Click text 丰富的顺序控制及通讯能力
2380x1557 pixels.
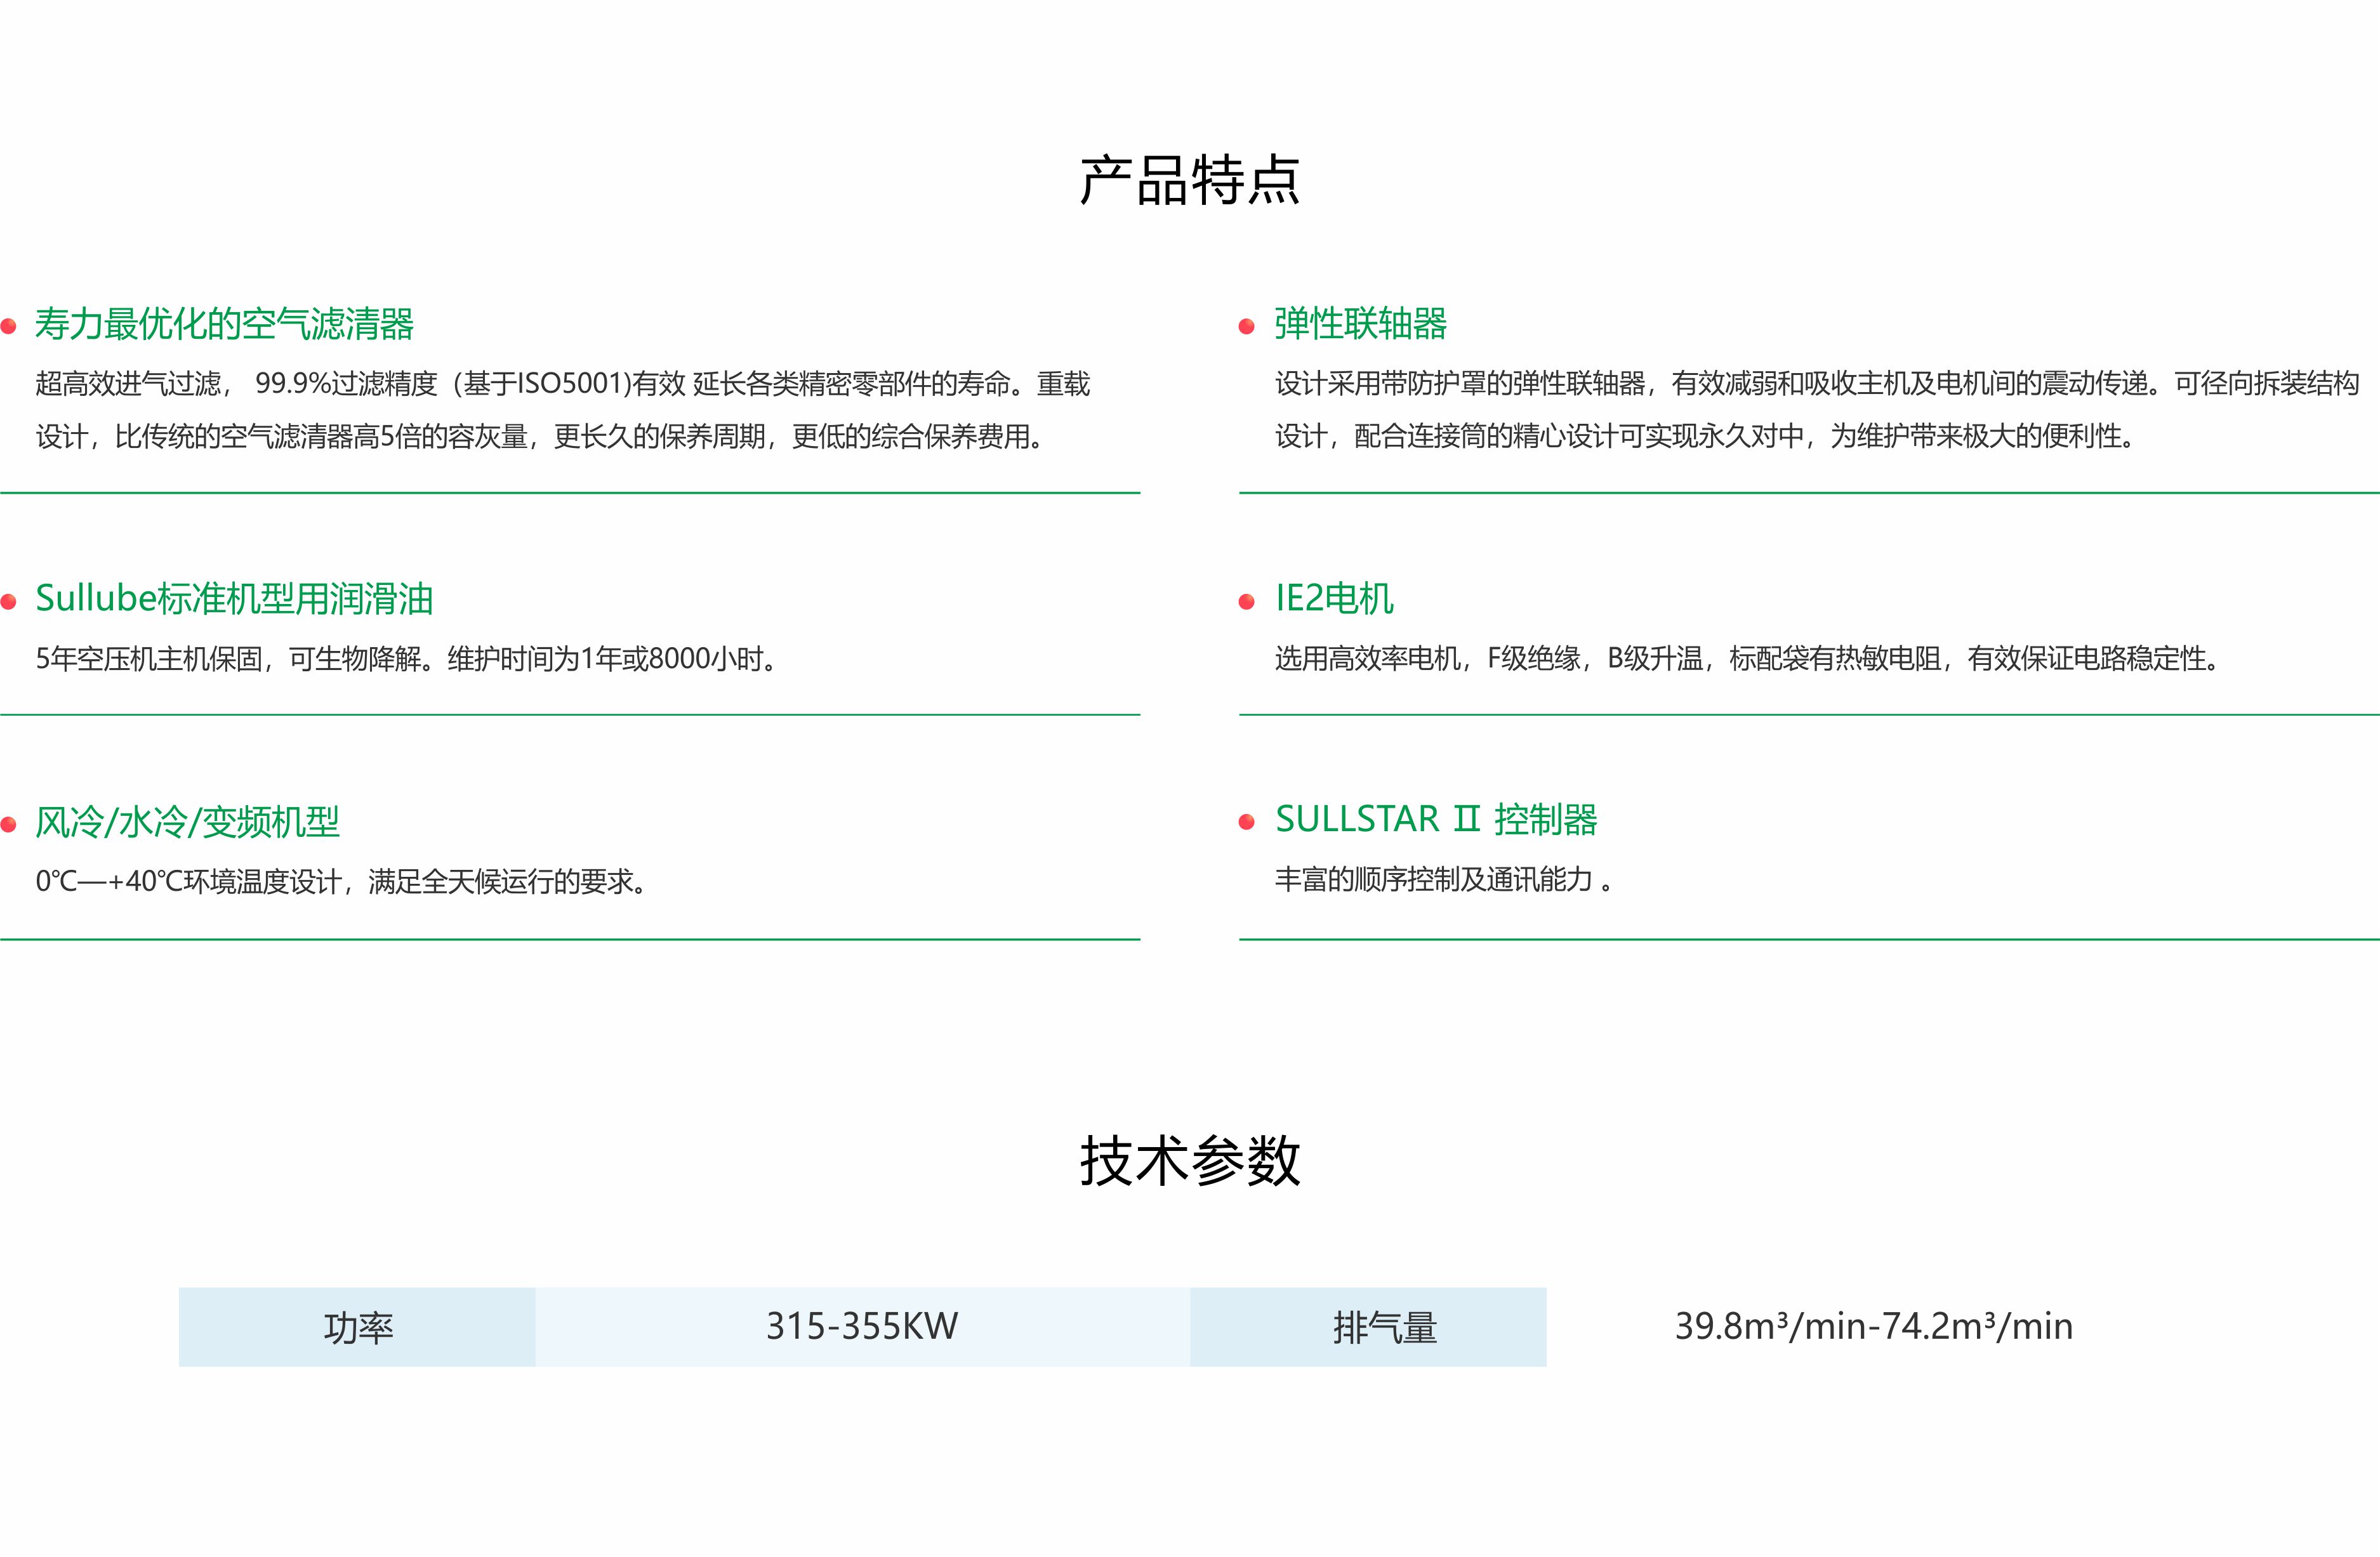click(x=1433, y=880)
